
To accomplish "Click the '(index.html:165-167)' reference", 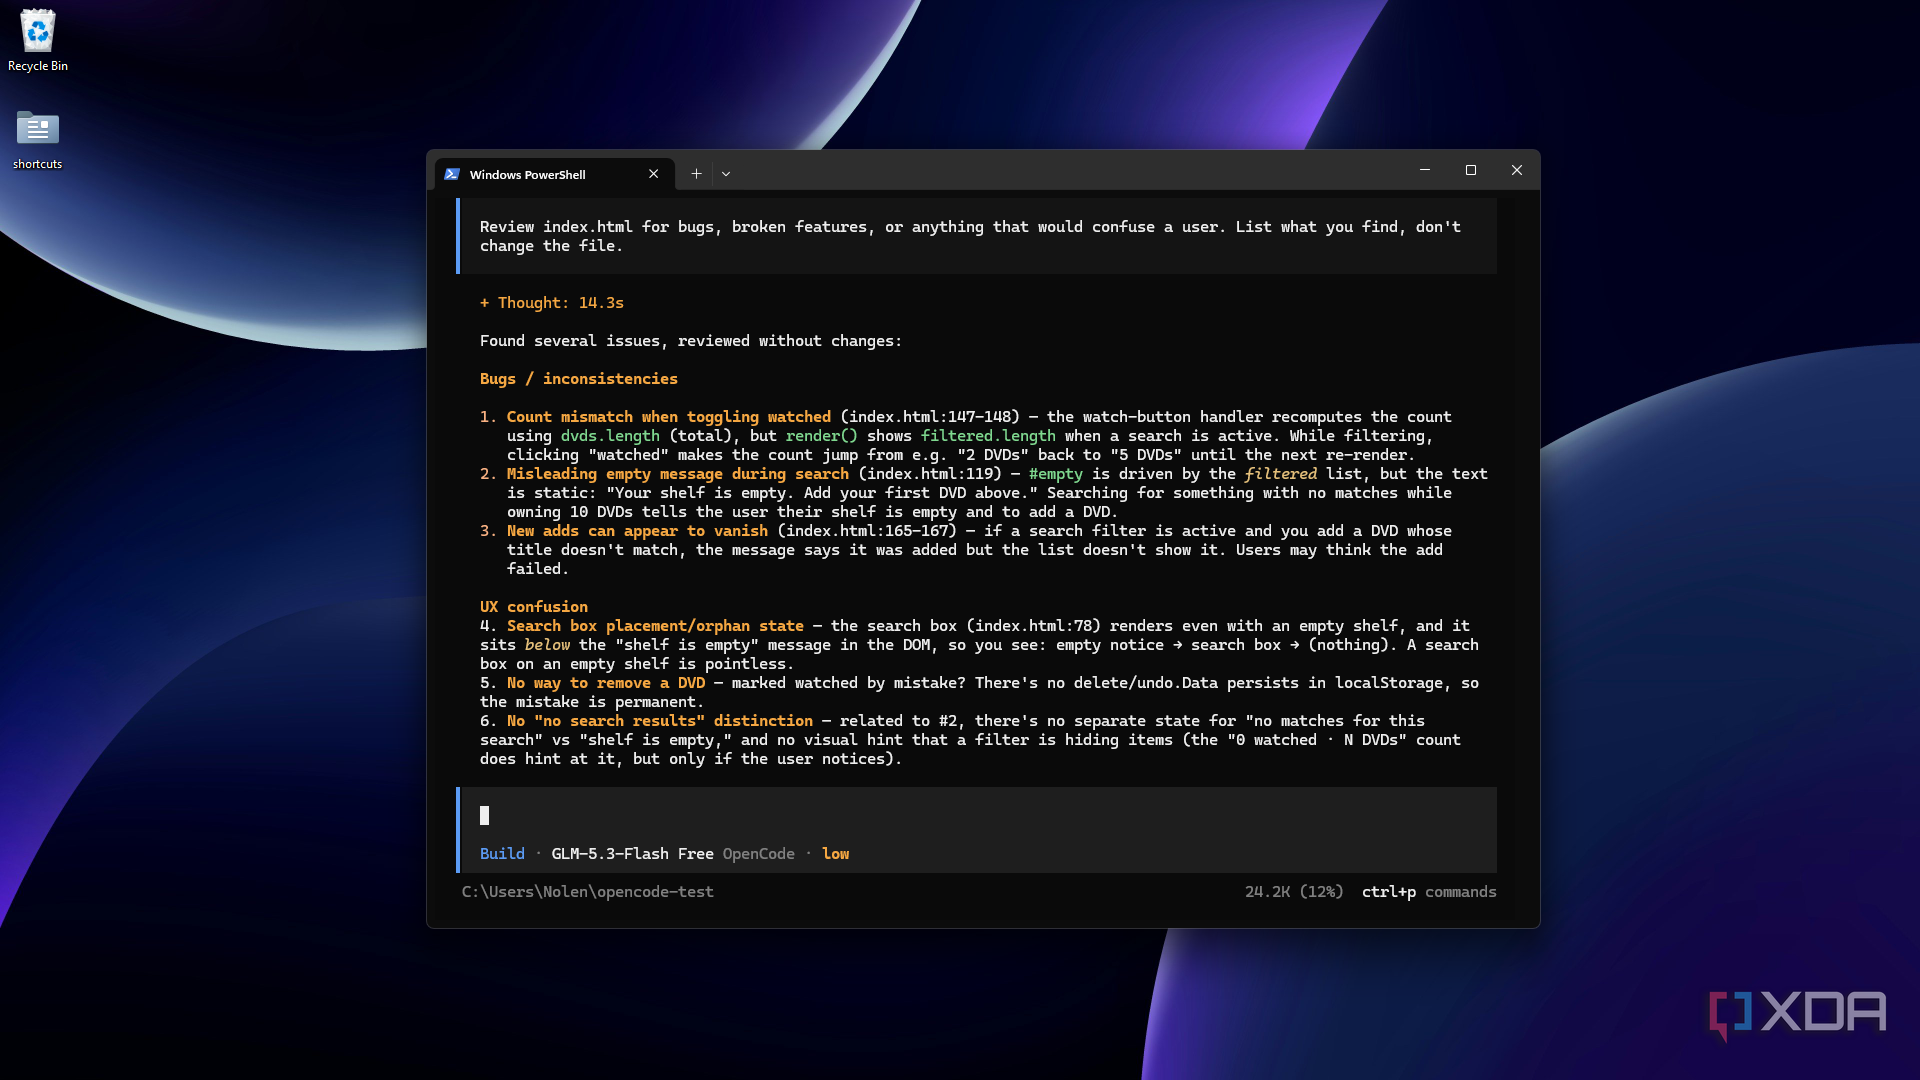I will click(867, 531).
